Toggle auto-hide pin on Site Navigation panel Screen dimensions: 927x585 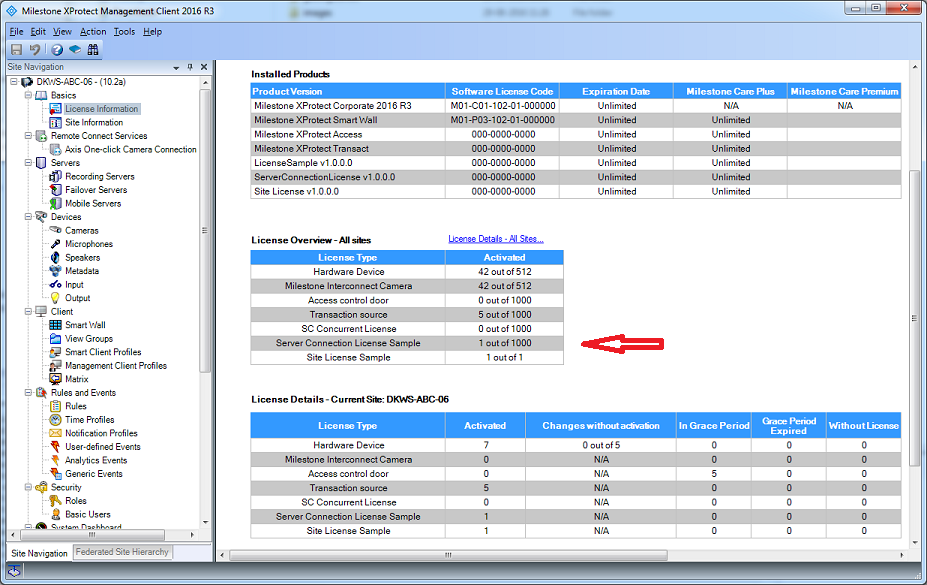190,67
